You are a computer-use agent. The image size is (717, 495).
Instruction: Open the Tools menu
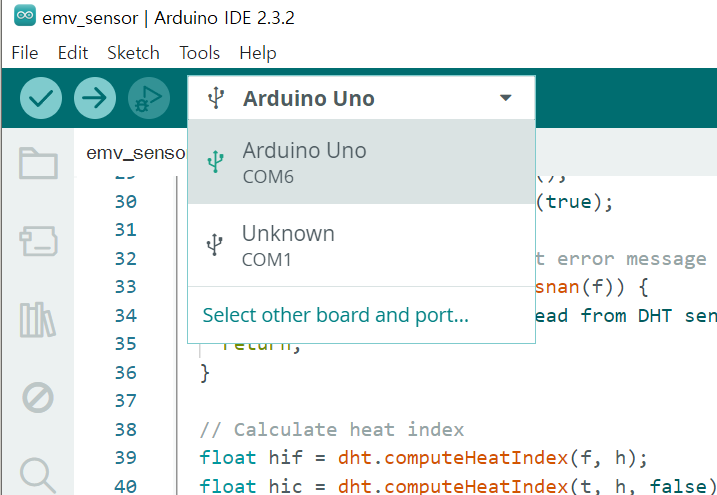(x=199, y=53)
